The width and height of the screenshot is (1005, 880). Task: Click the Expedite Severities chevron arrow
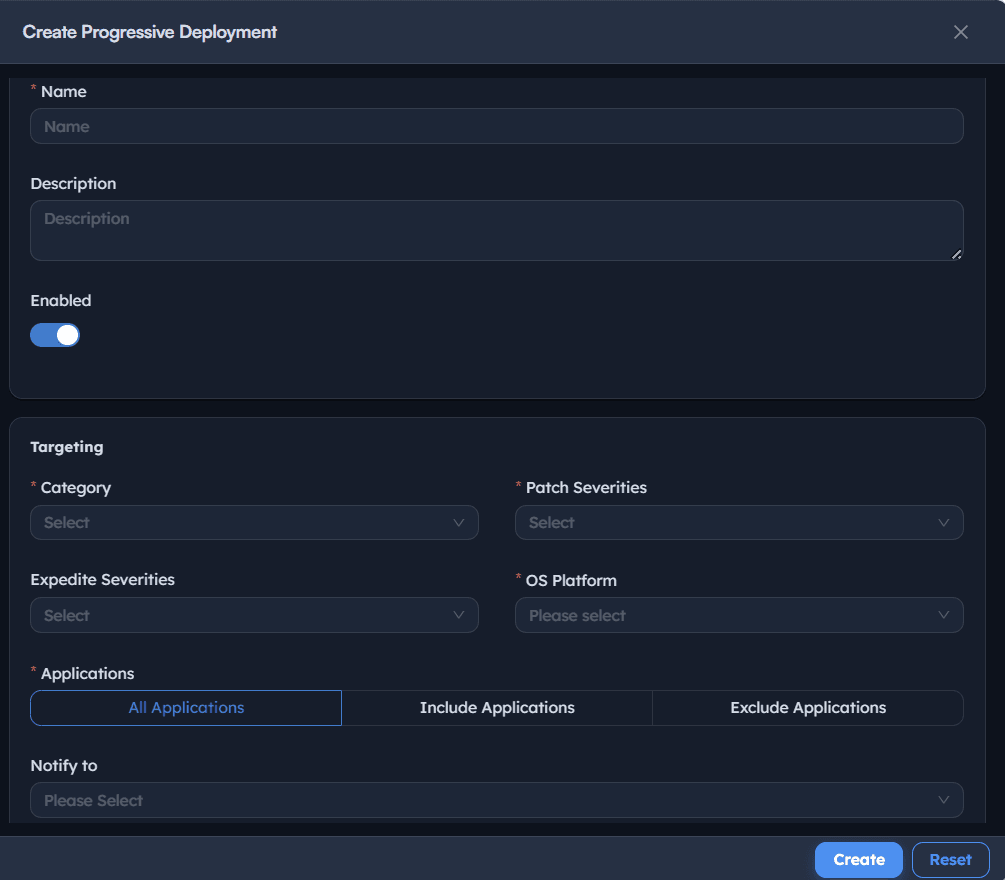coord(459,615)
